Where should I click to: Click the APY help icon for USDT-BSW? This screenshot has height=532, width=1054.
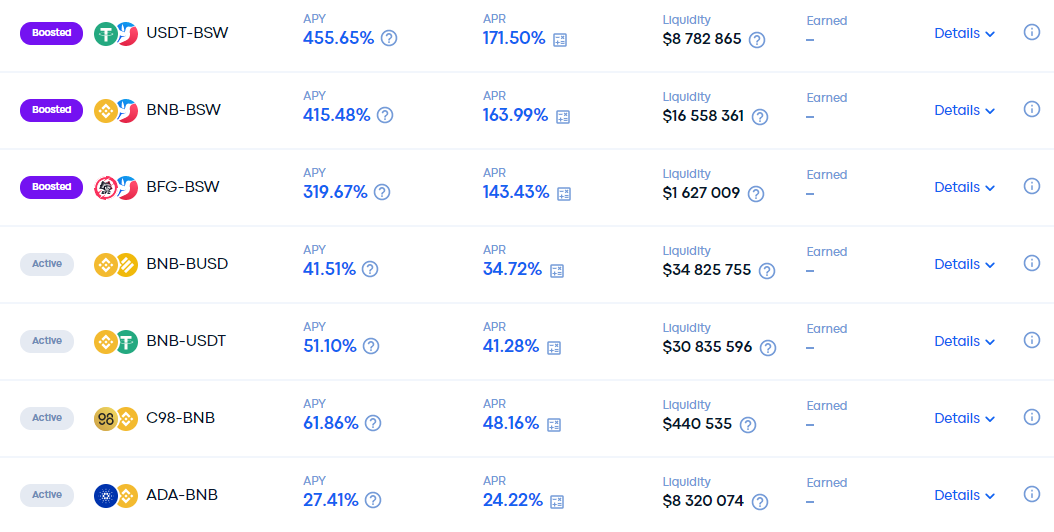click(389, 38)
